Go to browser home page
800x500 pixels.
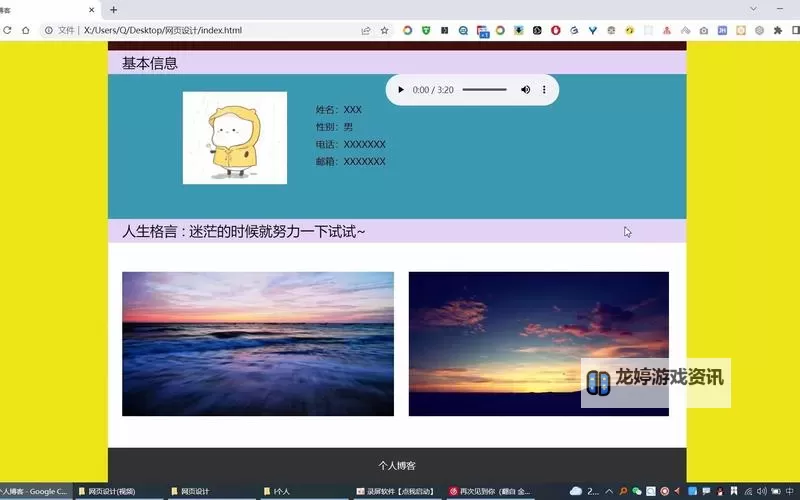pyautogui.click(x=26, y=31)
